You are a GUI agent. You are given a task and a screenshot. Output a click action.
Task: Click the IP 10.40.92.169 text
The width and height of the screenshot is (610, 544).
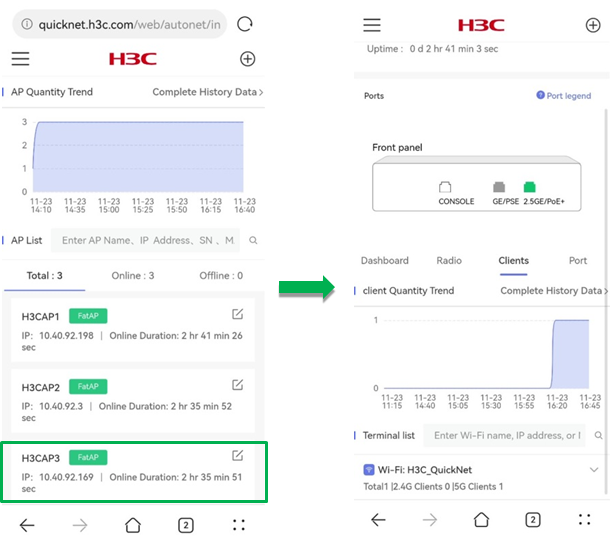[58, 477]
